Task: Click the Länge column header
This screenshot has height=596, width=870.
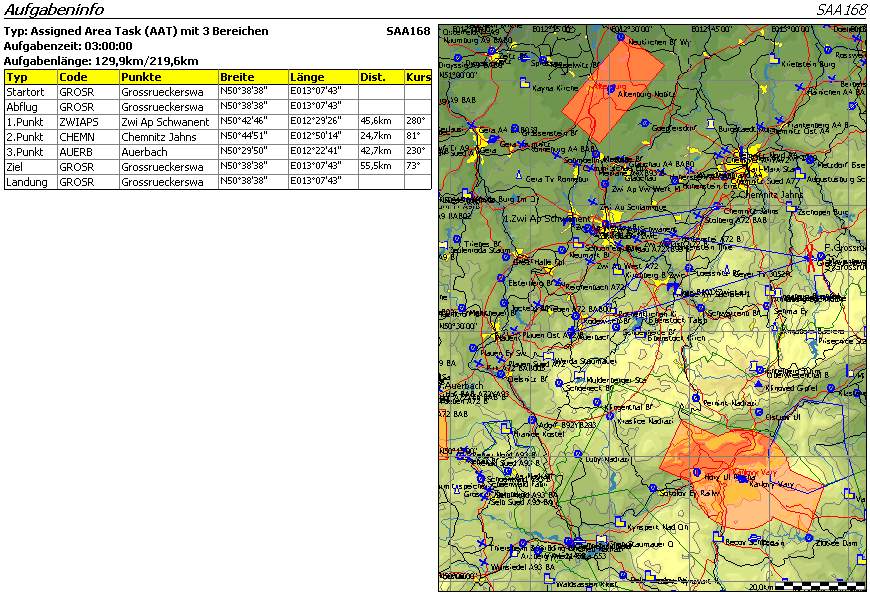Action: pos(323,77)
